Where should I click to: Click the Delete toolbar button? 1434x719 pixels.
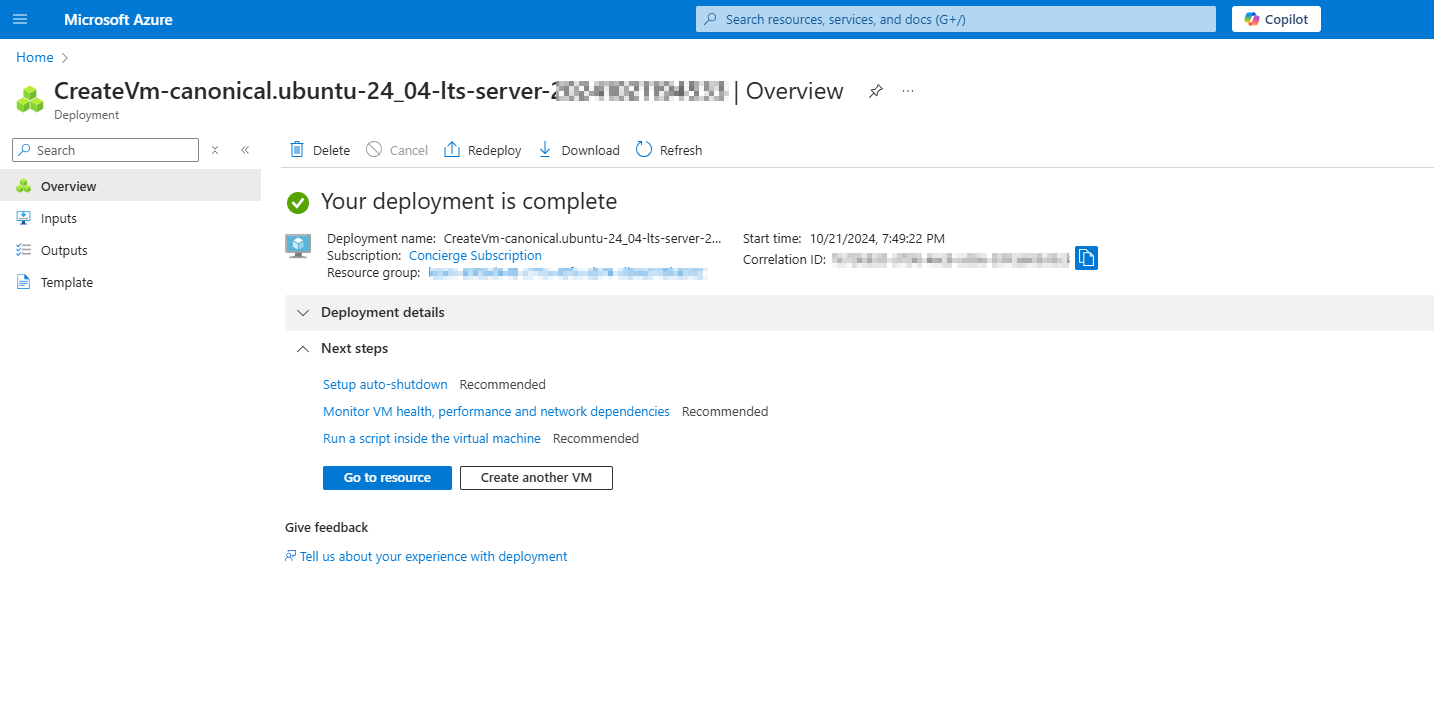320,150
